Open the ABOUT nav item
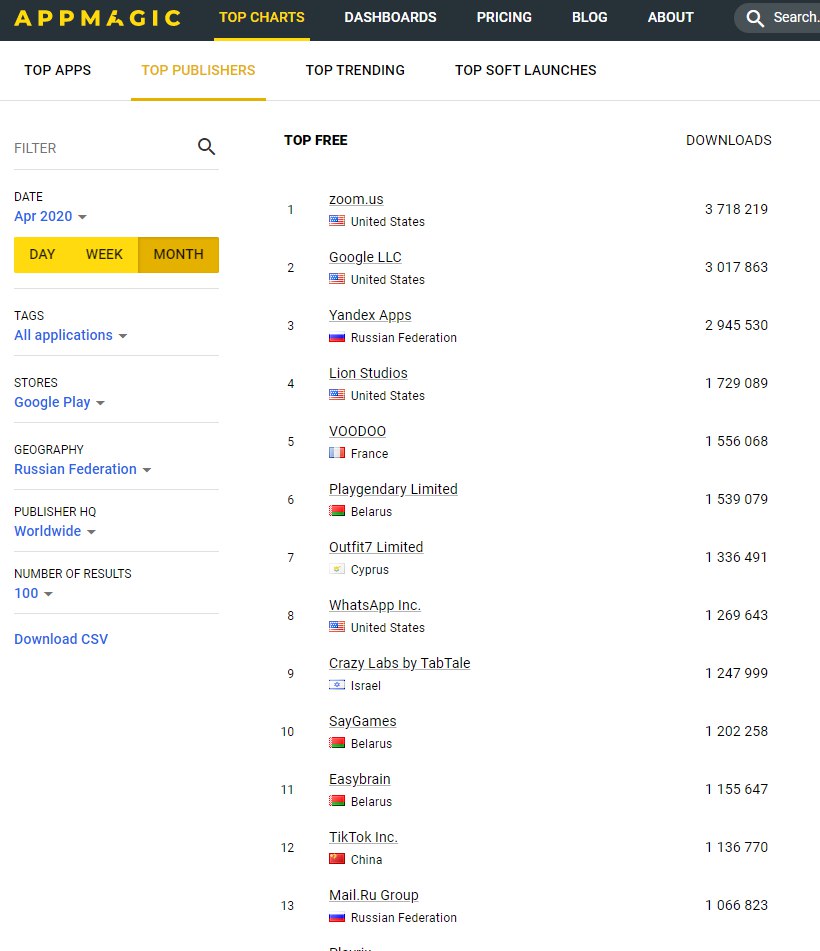820x951 pixels. coord(671,18)
